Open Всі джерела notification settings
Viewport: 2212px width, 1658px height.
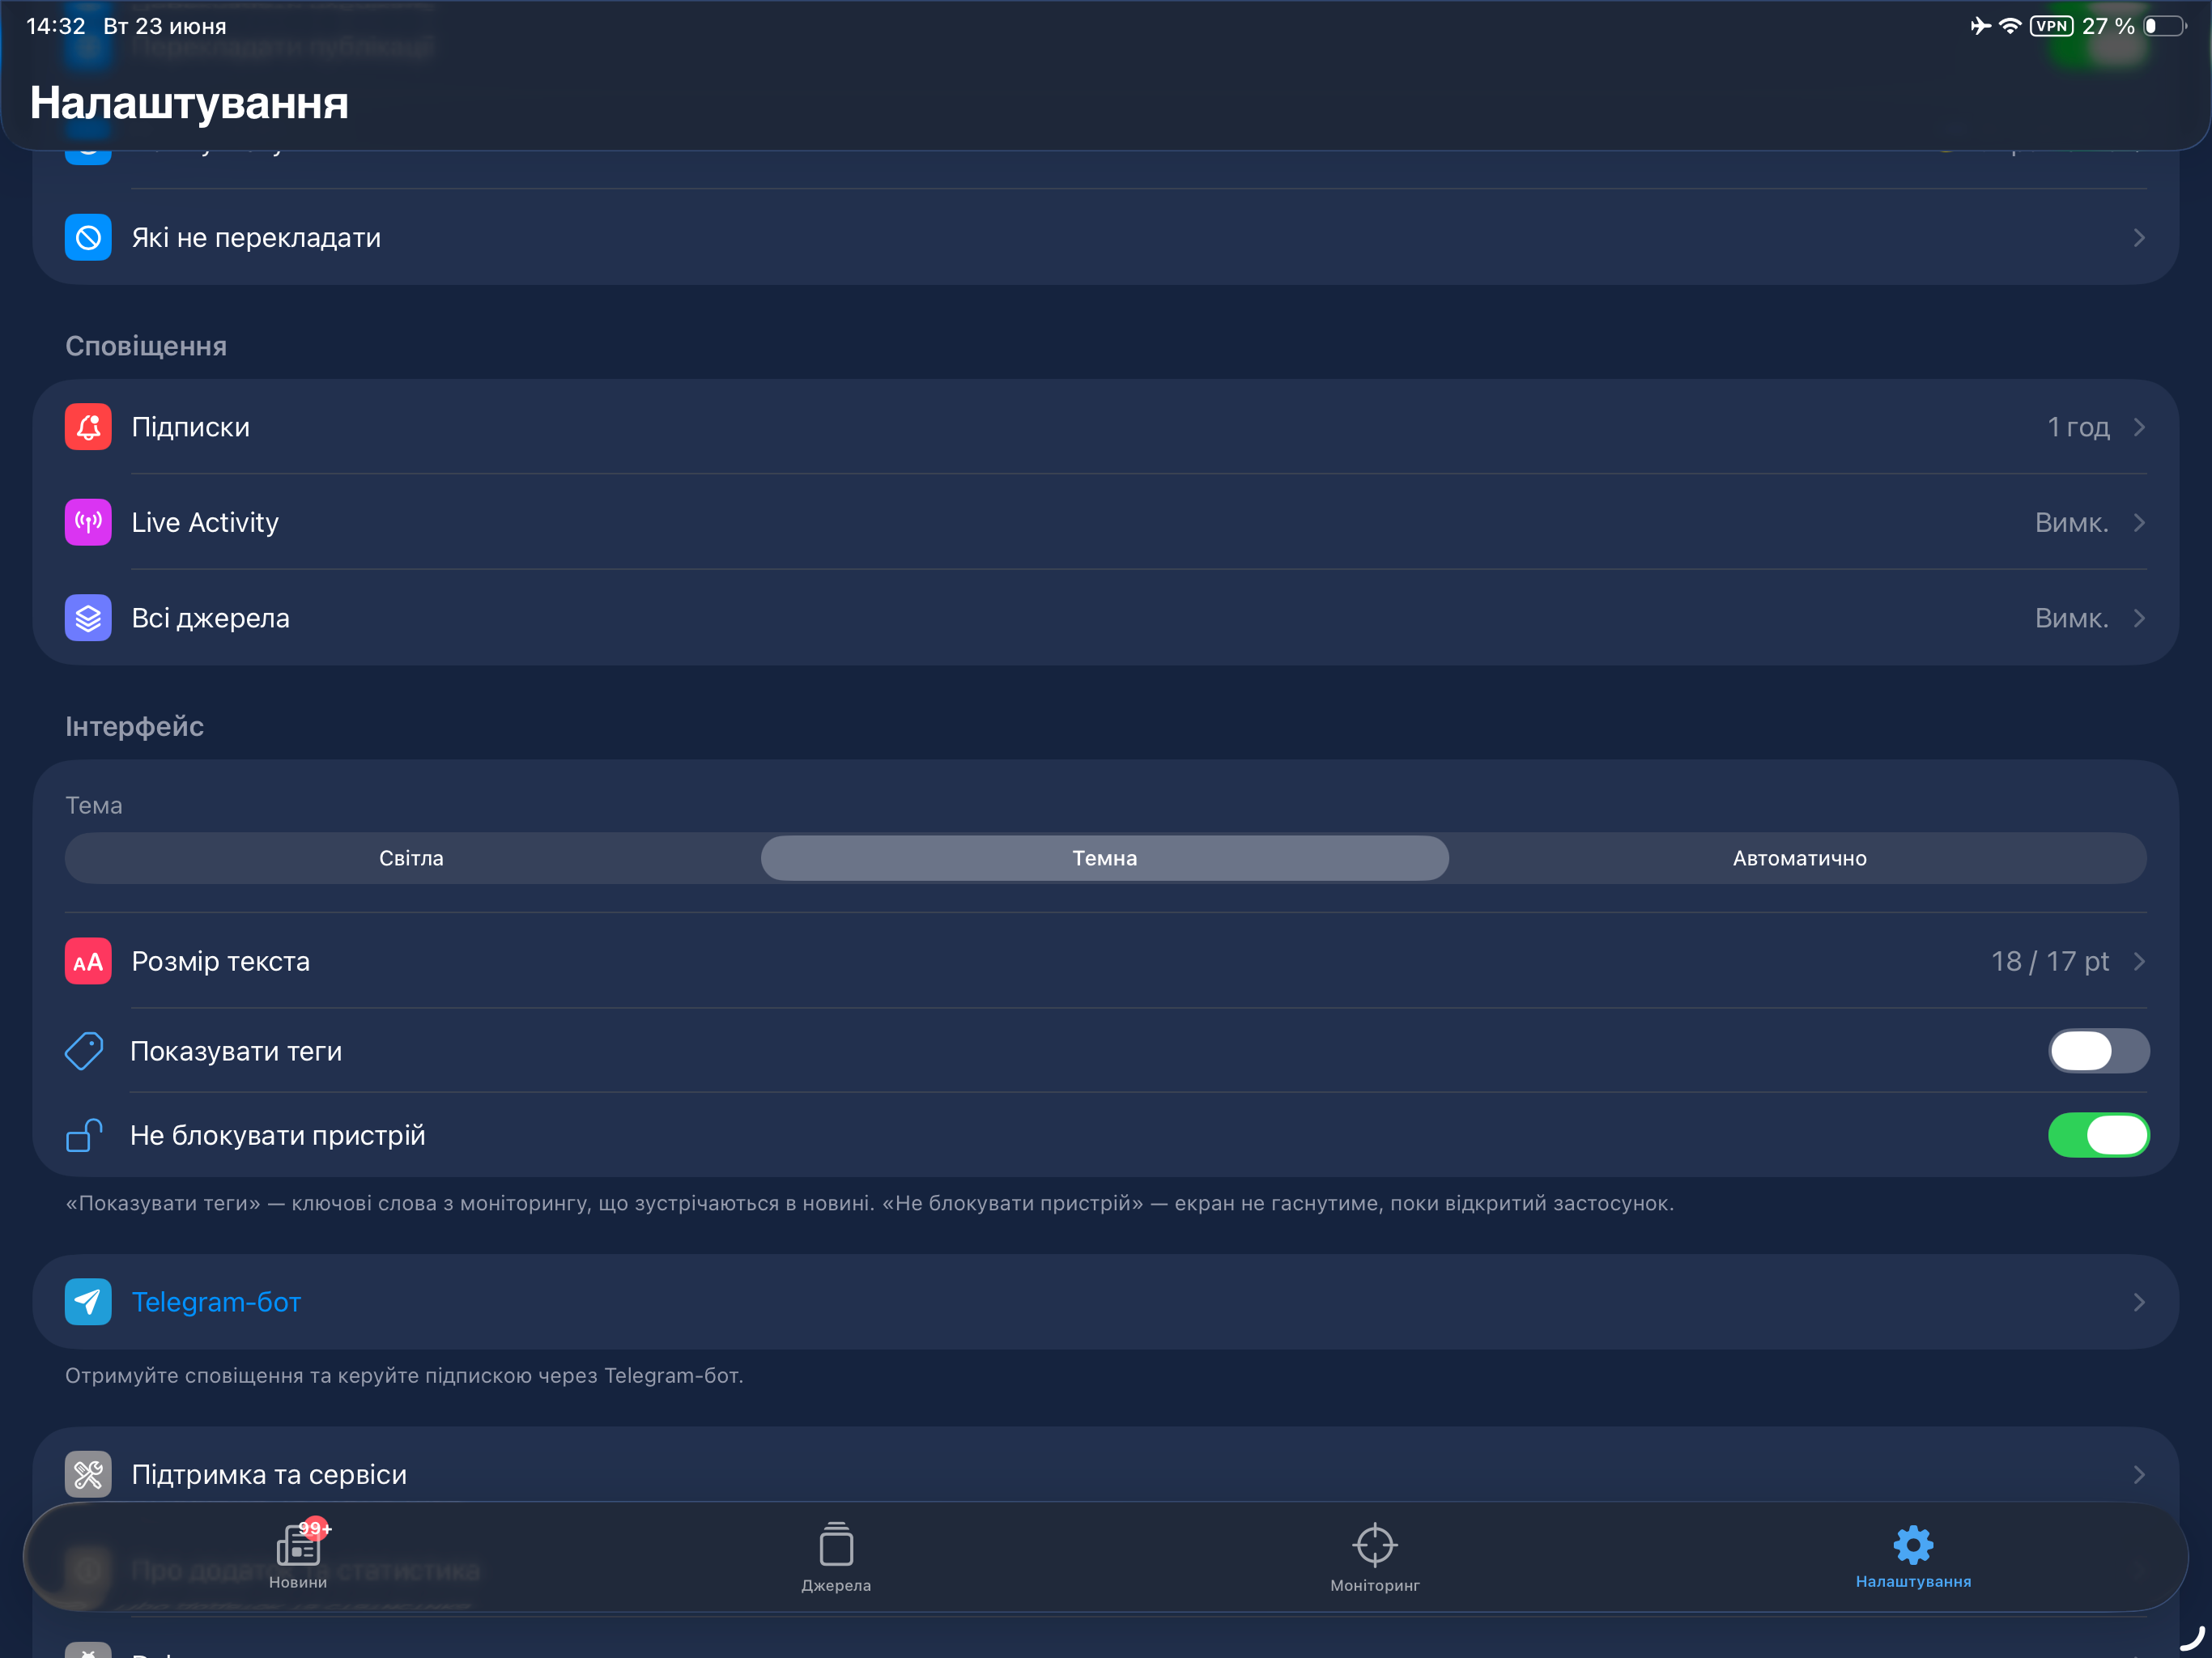tap(1106, 618)
